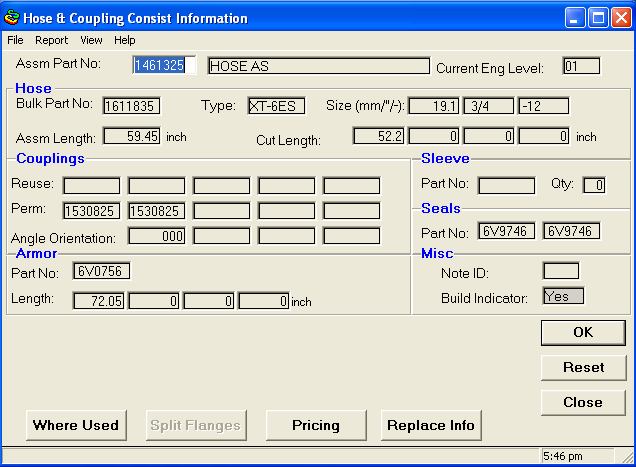The image size is (636, 467).
Task: Click the Close button
Action: (583, 402)
